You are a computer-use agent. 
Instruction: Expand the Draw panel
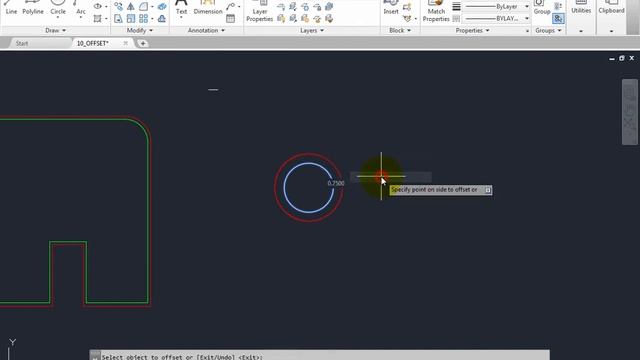tap(56, 31)
